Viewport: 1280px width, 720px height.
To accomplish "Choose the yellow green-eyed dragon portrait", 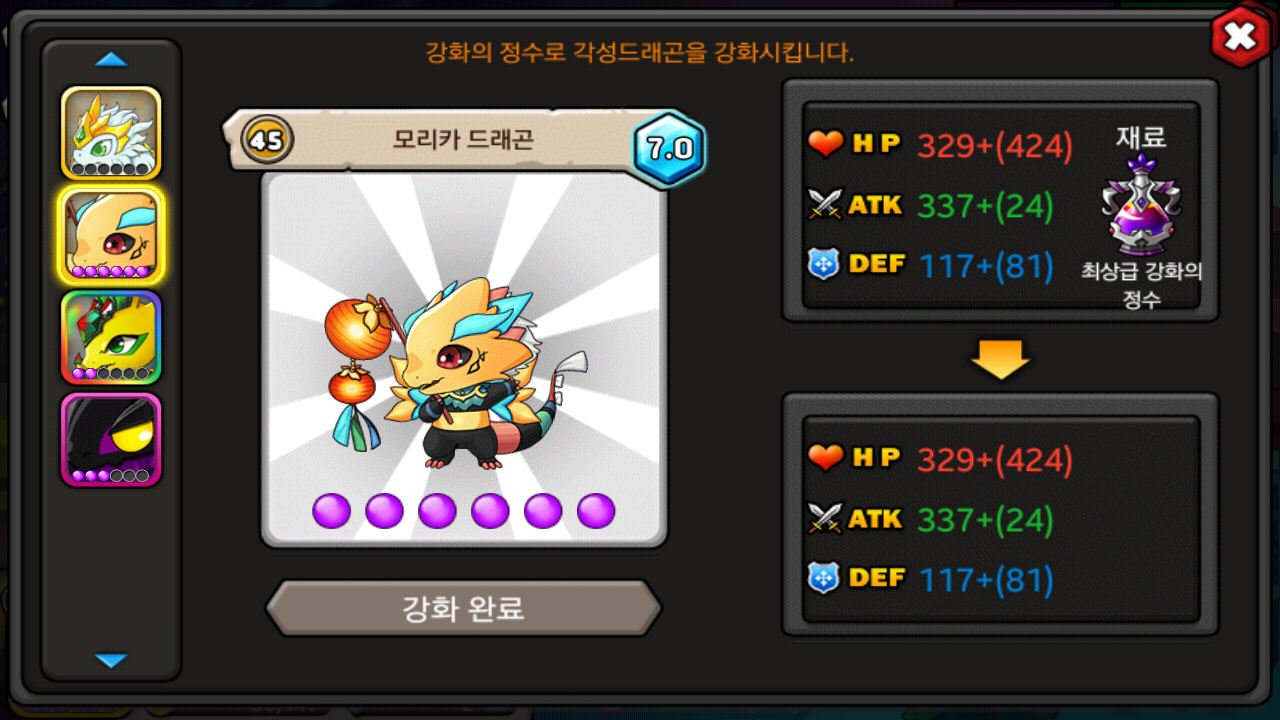I will tap(111, 338).
